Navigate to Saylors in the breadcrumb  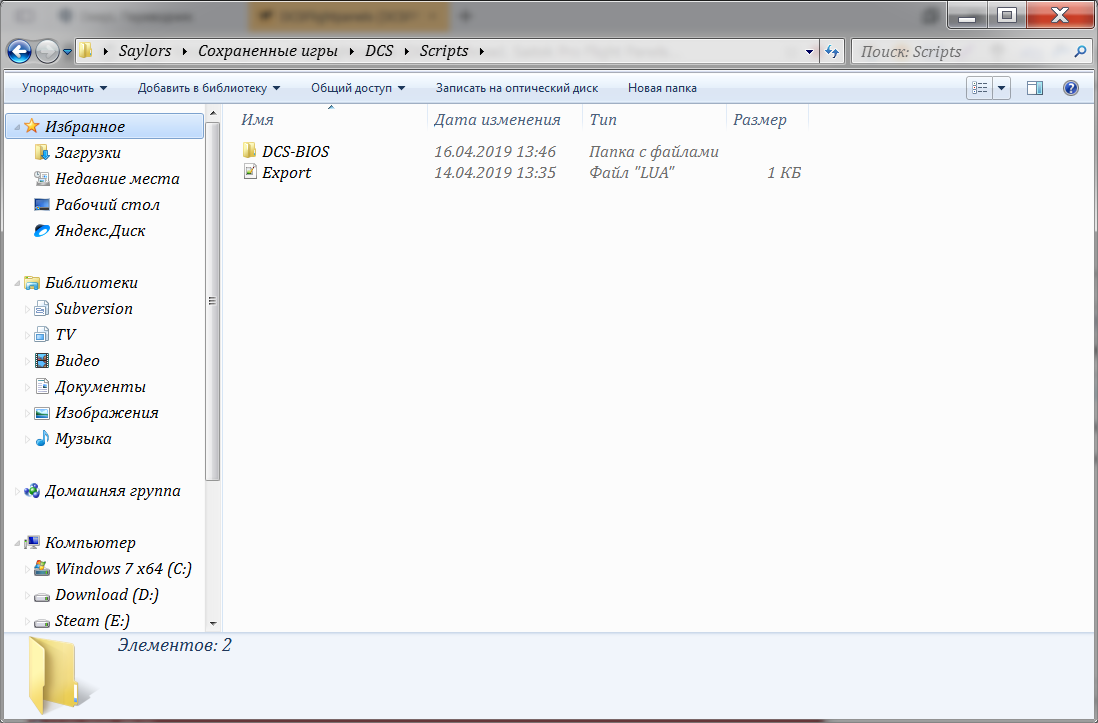pos(145,51)
